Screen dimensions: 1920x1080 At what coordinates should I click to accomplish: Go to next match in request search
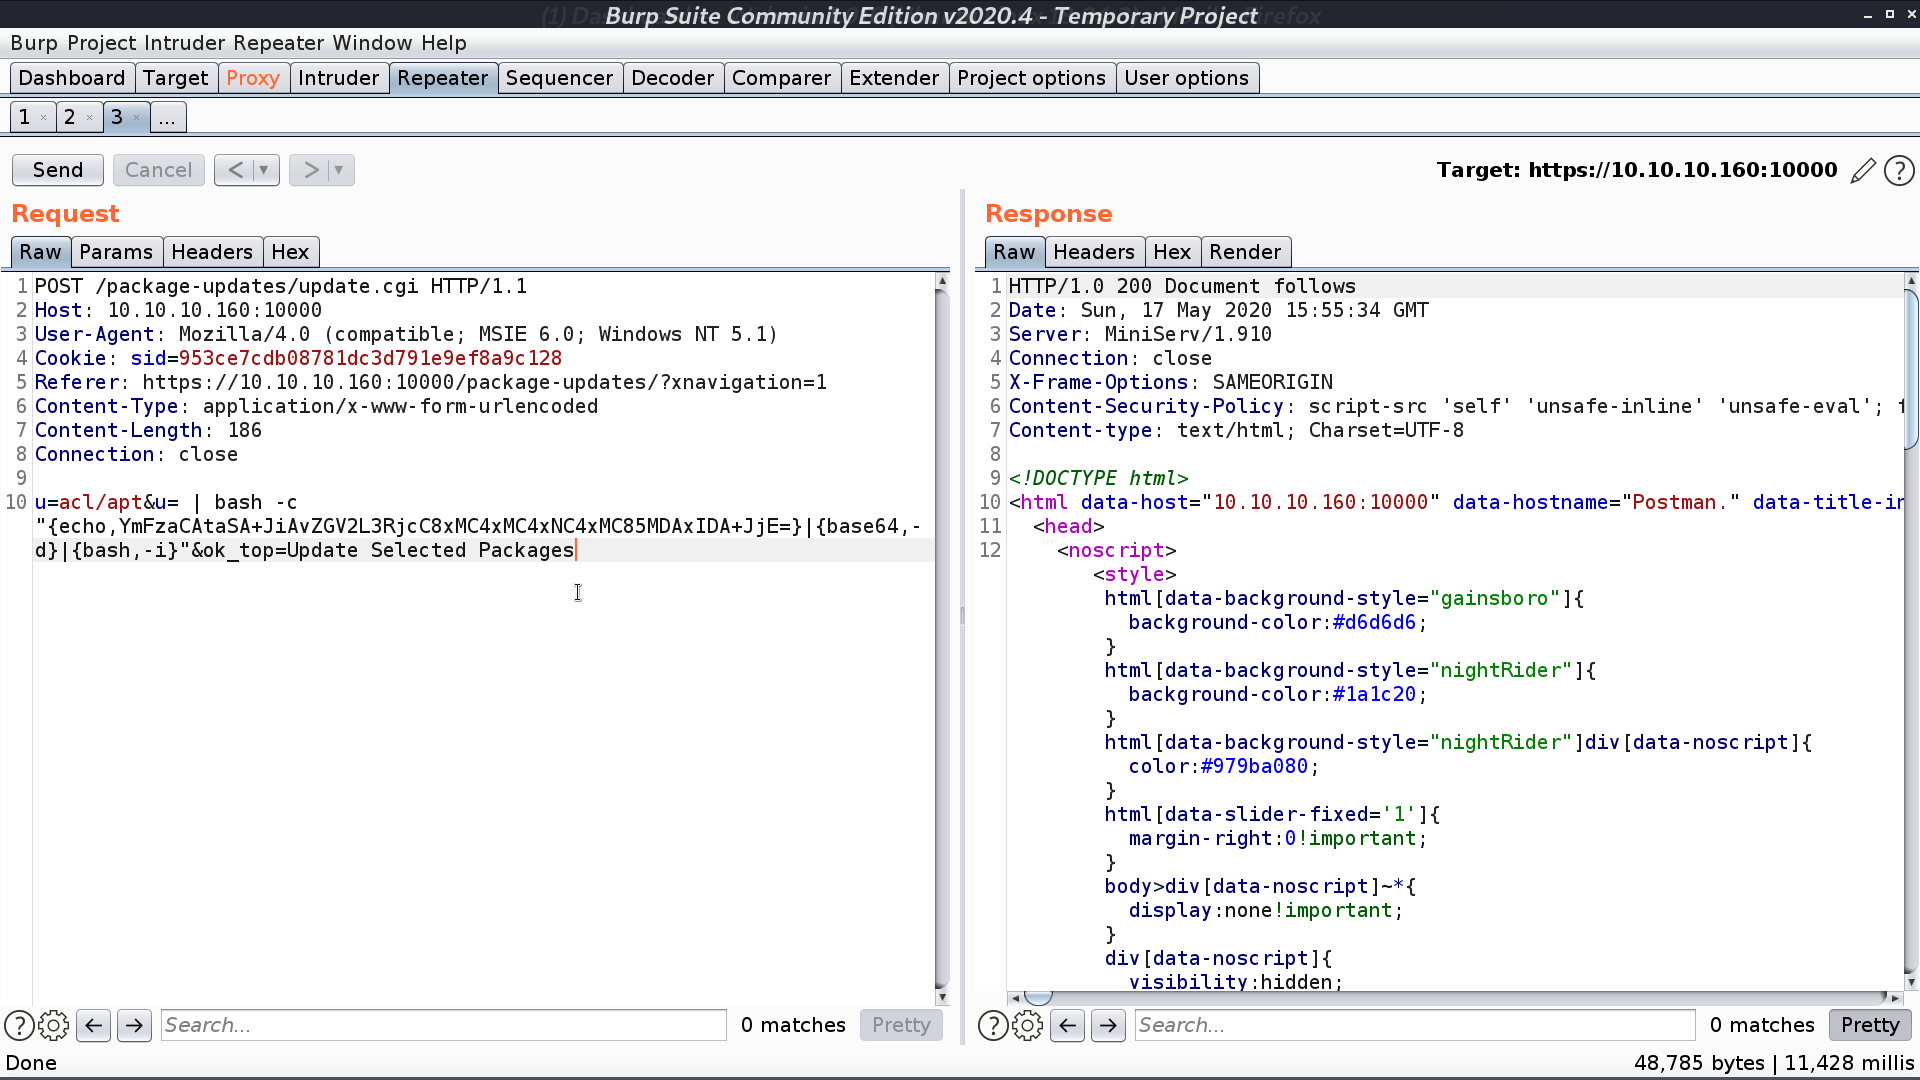135,1025
